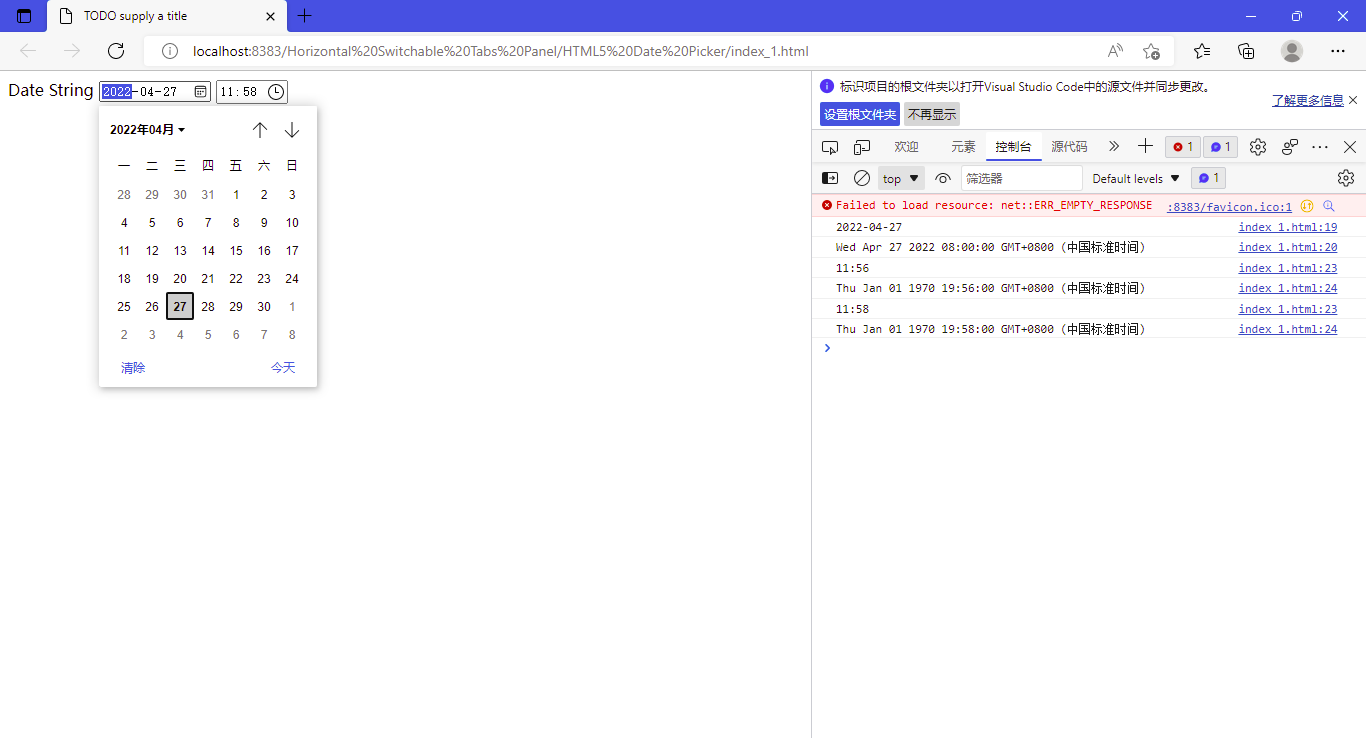Select the inspect element tool in DevTools
The image size is (1366, 738).
830,146
